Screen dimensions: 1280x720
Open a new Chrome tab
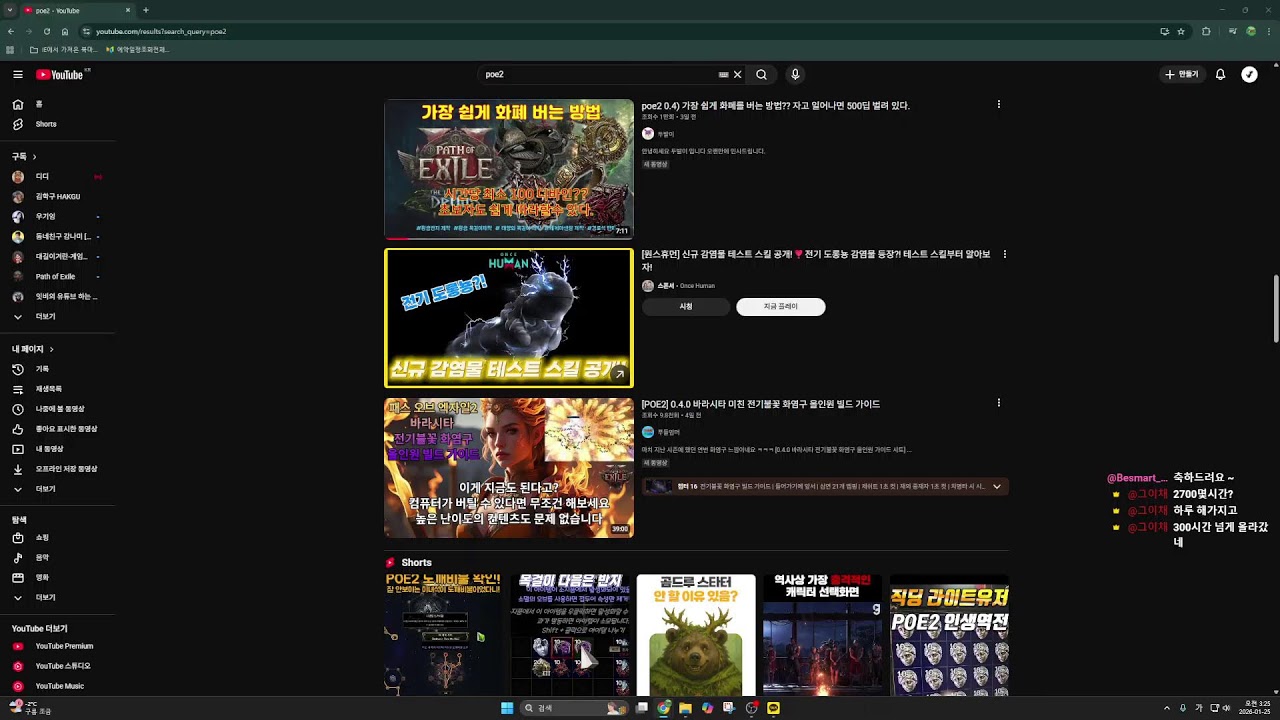click(146, 10)
